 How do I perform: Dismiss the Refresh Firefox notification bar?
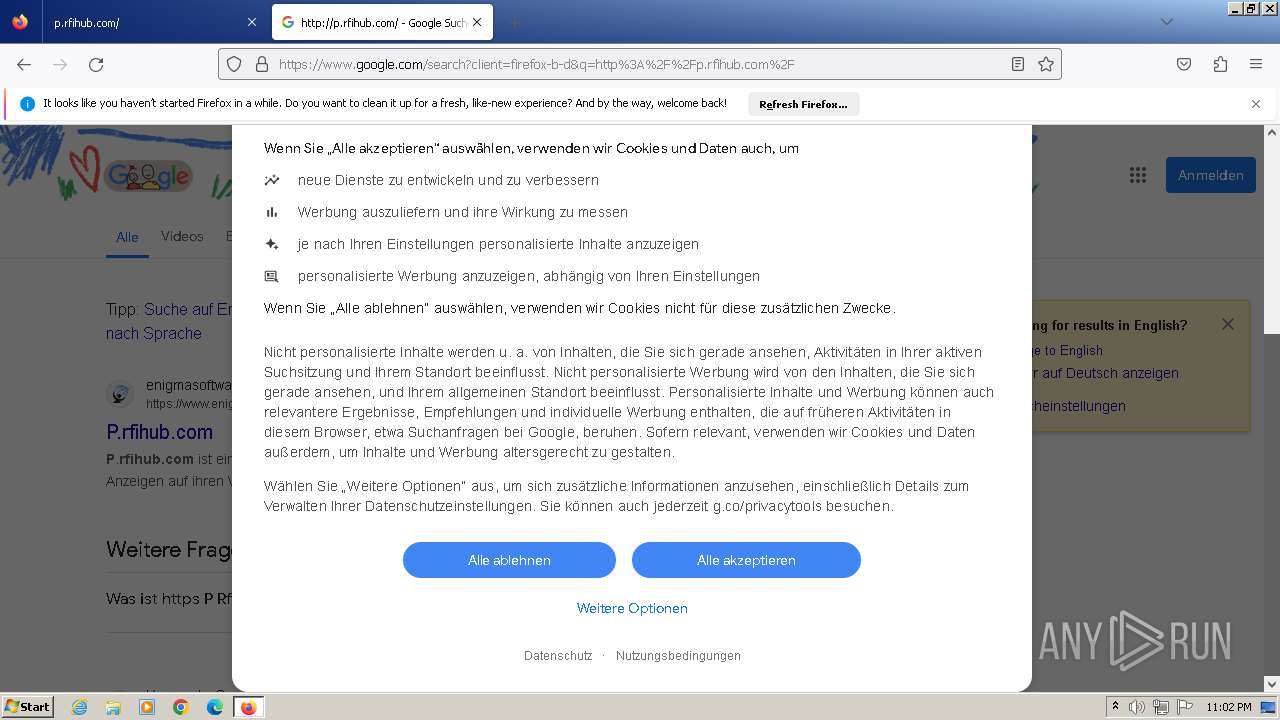1256,104
